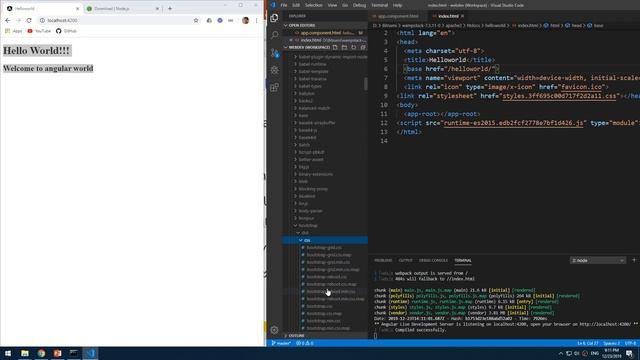Image resolution: width=640 pixels, height=360 pixels.
Task: Click the New Folder icon in workspace header
Action: tap(344, 47)
